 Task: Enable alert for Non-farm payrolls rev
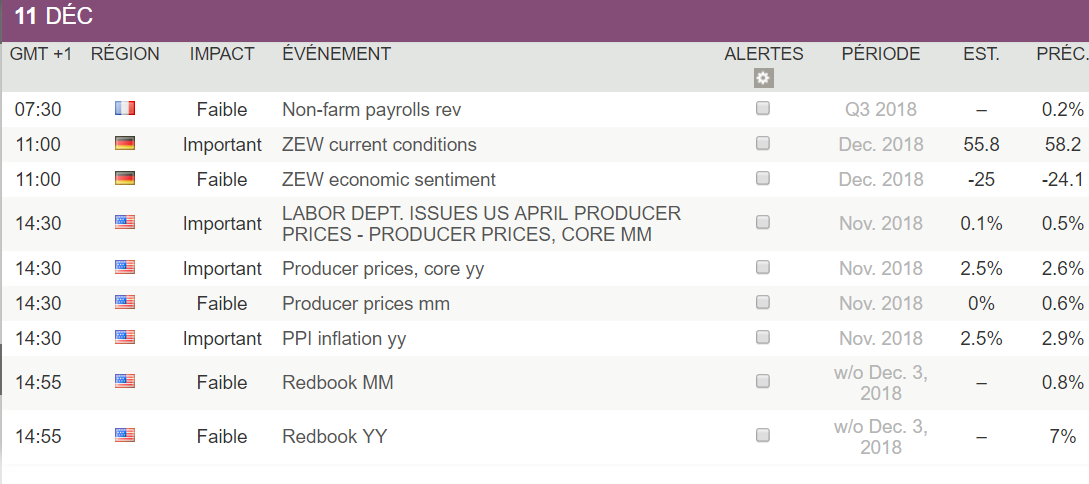[x=763, y=108]
